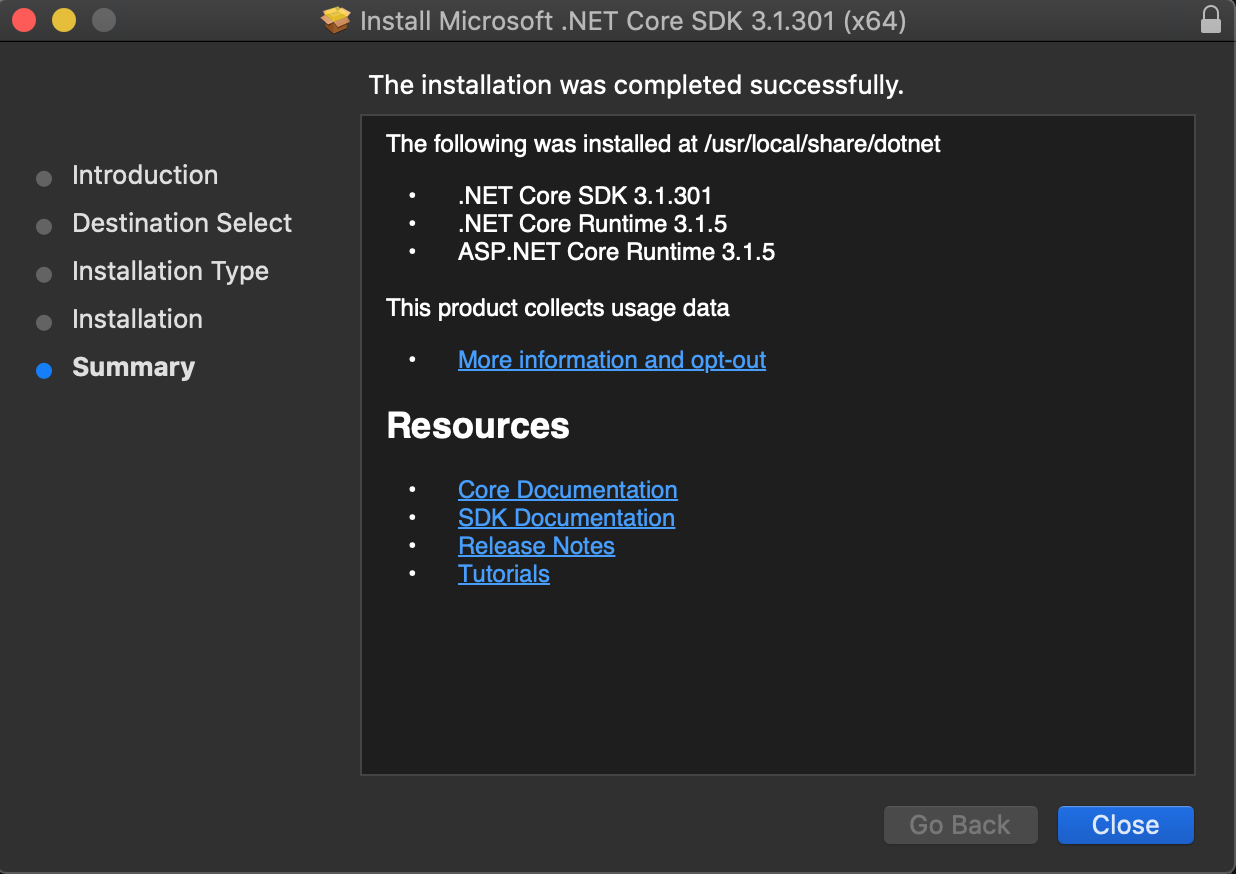
Task: Click the dot beside Installation Type step
Action: (43, 274)
